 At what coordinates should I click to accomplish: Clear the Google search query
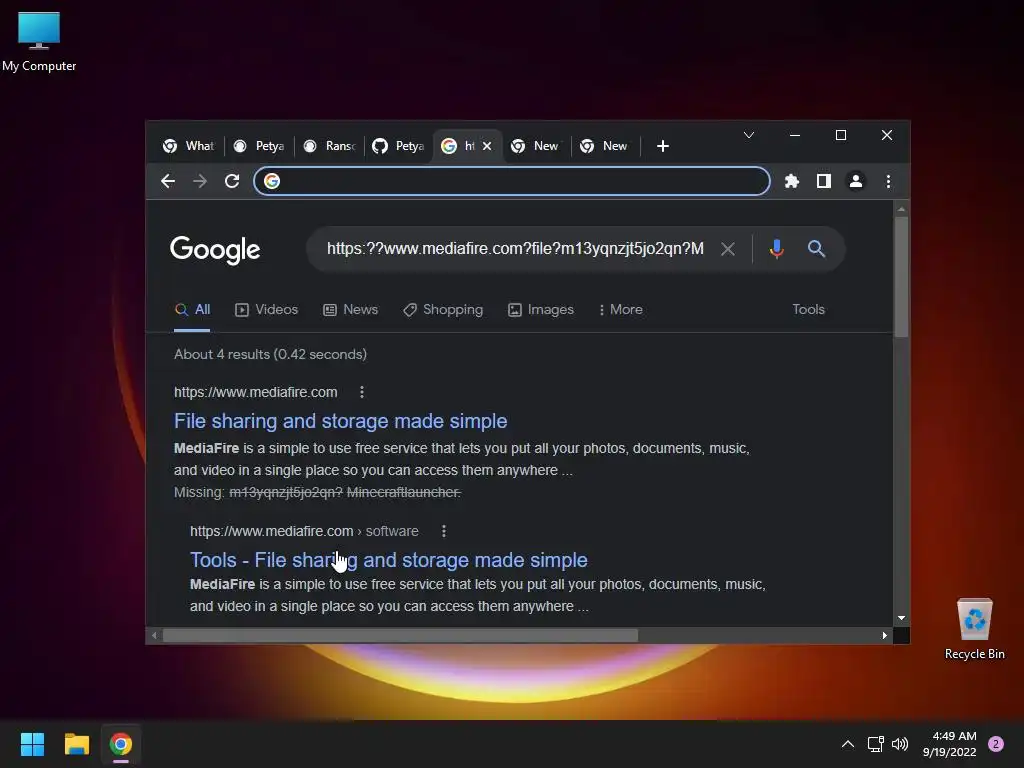(x=728, y=249)
